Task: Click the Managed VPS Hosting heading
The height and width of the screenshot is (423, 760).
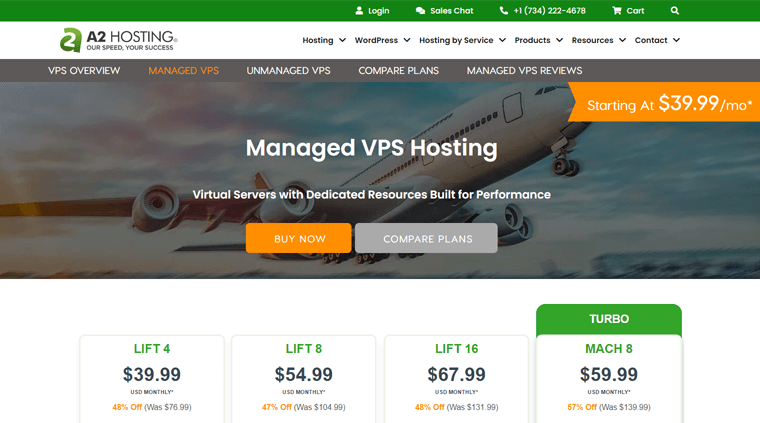Action: (372, 148)
